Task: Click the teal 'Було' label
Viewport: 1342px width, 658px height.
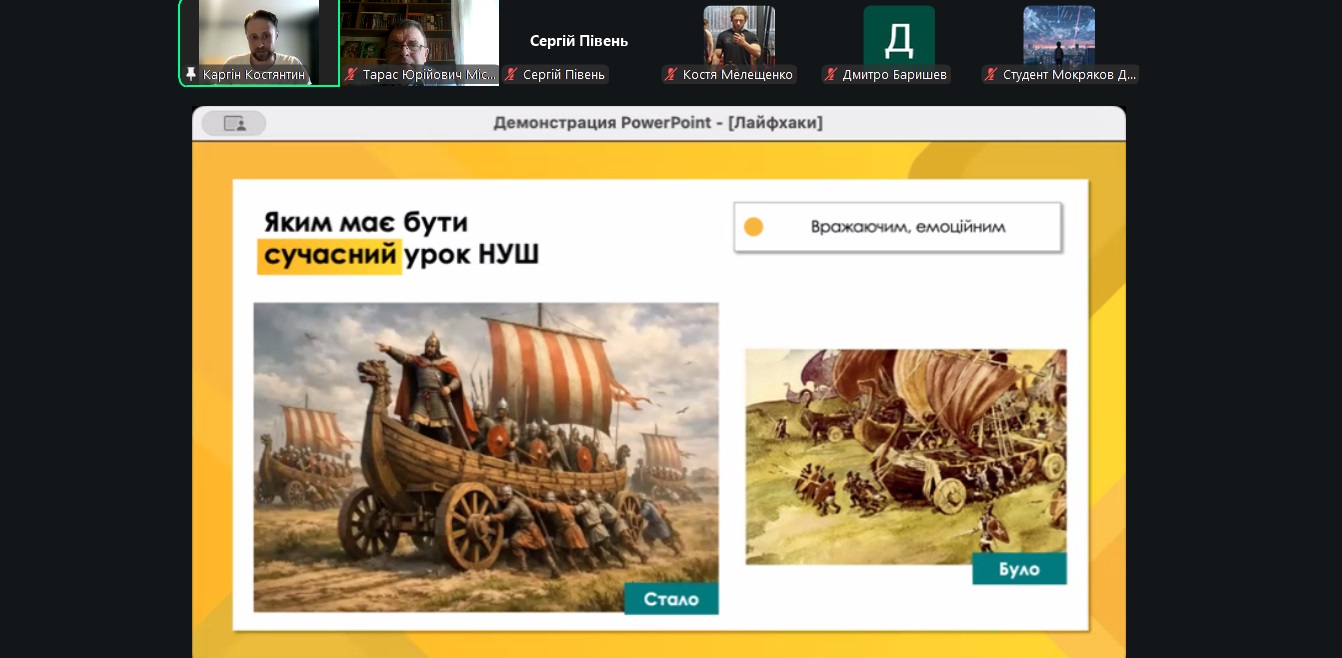Action: click(1019, 569)
